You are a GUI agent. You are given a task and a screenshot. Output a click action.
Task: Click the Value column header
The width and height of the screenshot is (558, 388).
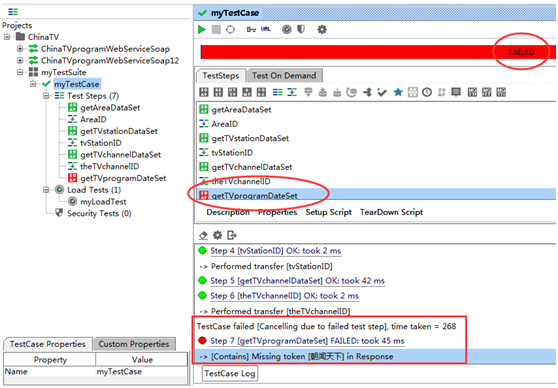[x=142, y=360]
